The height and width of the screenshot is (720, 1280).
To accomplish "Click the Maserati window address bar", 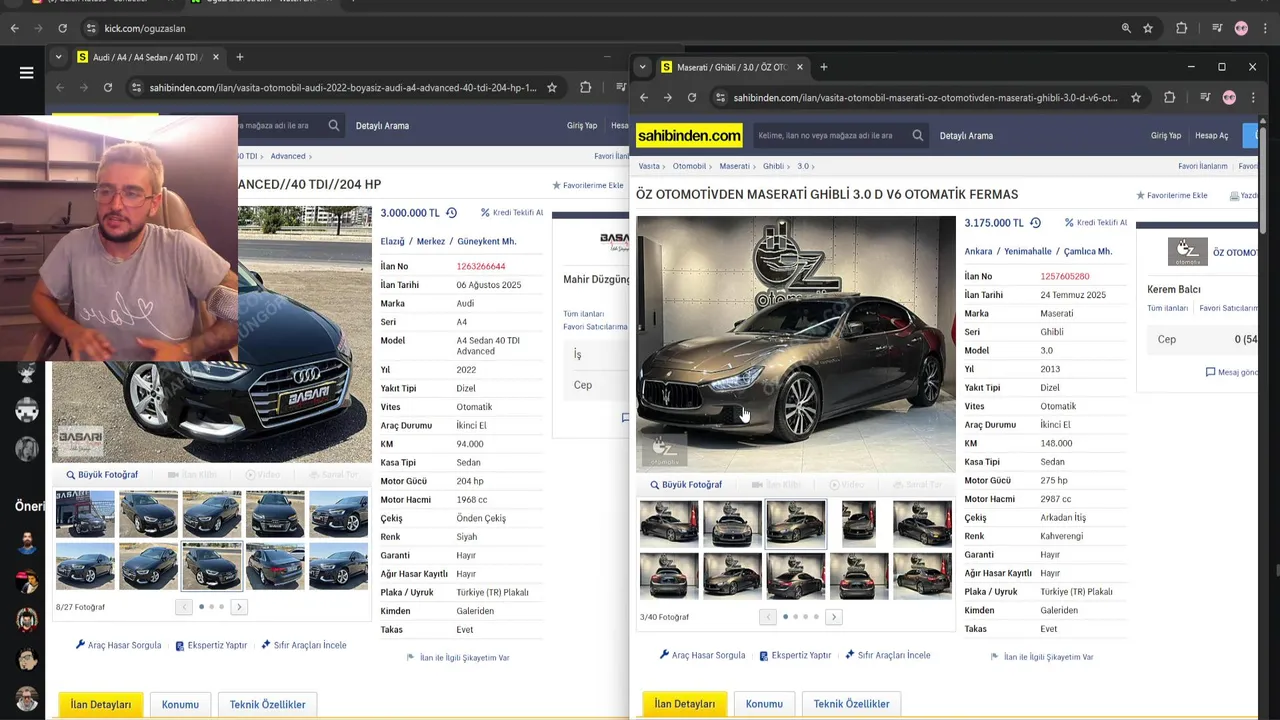I will click(925, 98).
